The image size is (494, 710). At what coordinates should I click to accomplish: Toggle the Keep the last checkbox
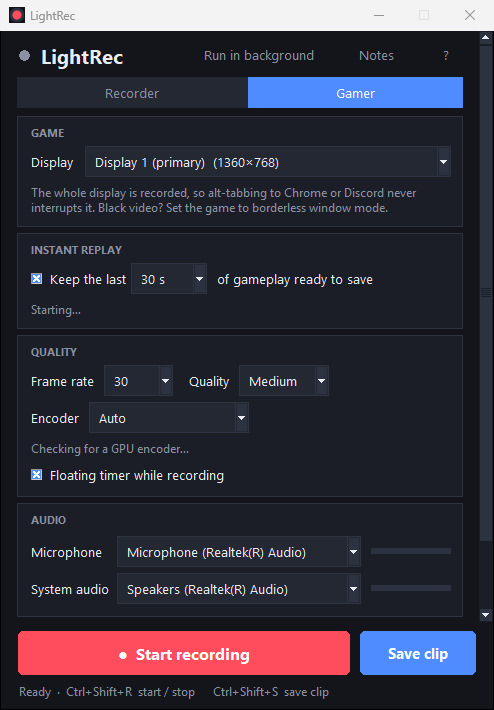pos(37,278)
